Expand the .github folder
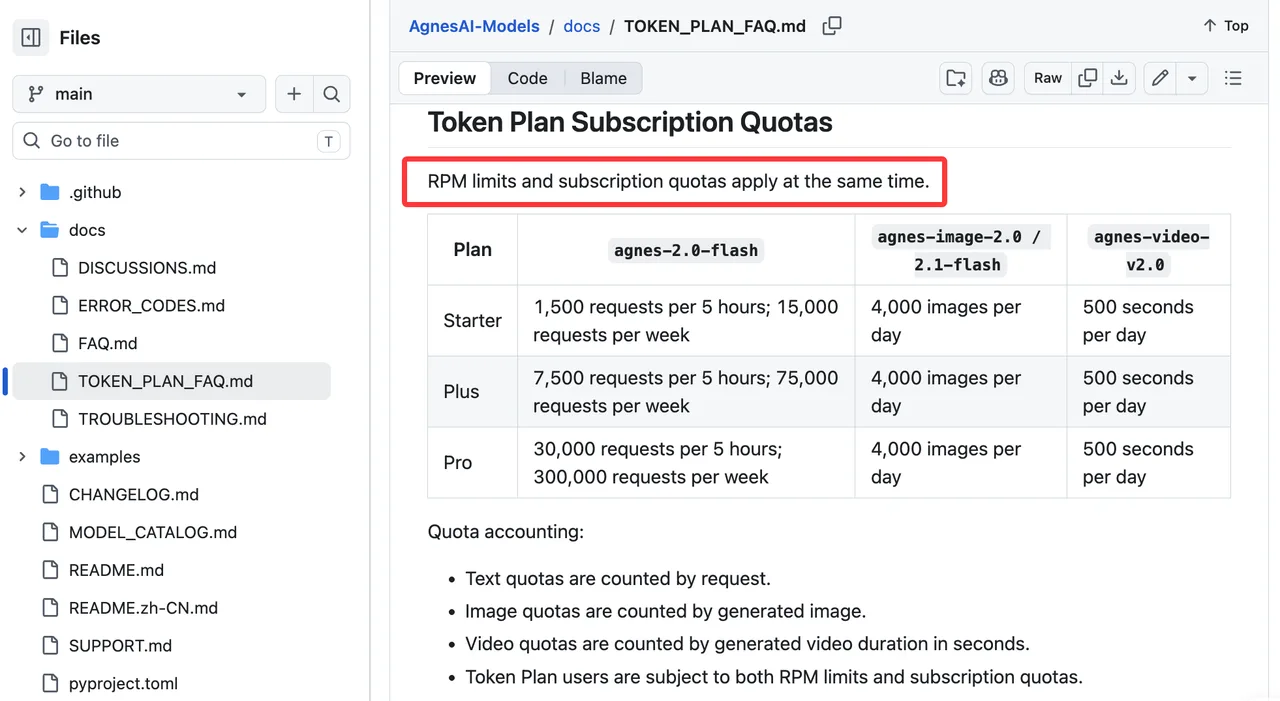The image size is (1280, 701). tap(22, 192)
